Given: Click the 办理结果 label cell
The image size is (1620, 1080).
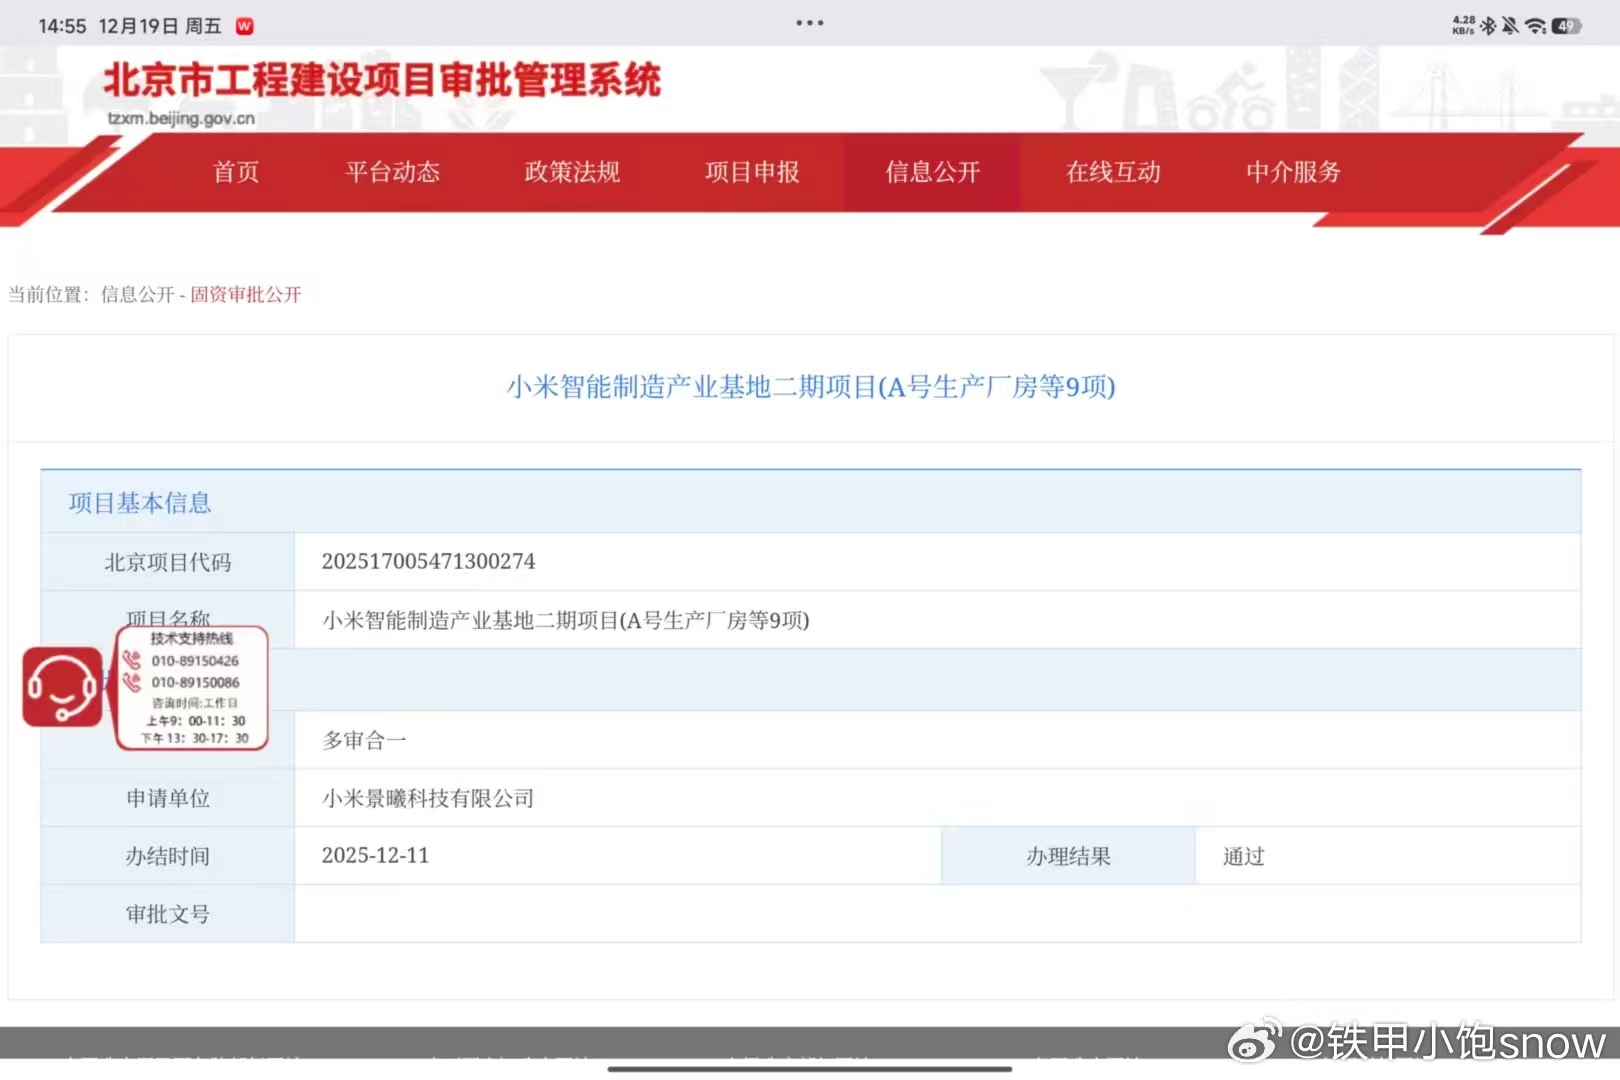Looking at the screenshot, I should point(1068,856).
